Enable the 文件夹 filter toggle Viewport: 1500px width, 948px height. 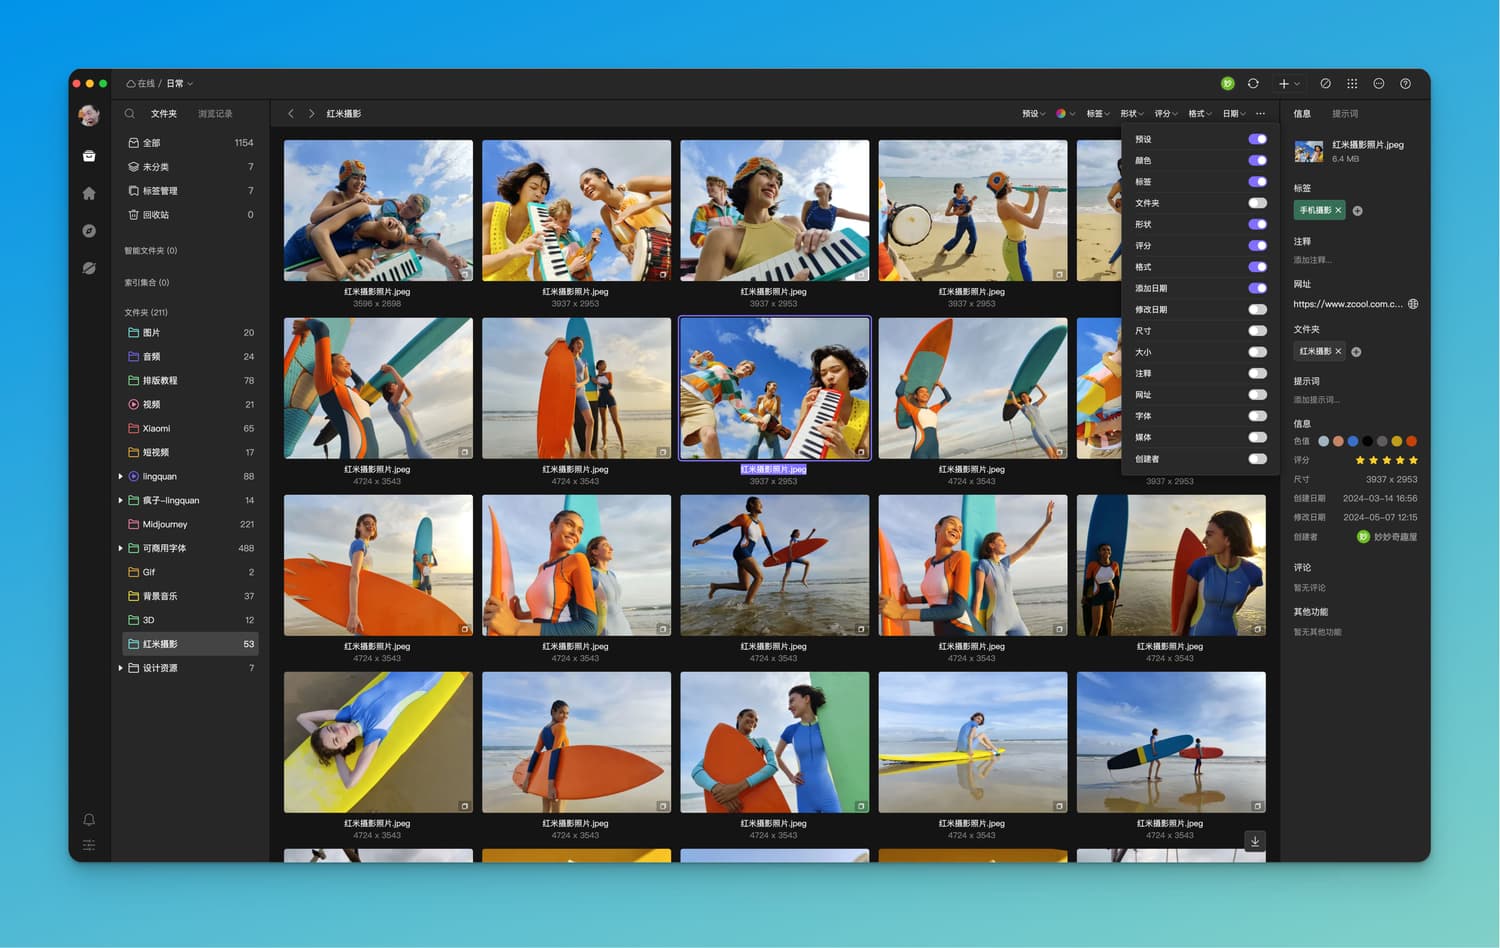pos(1257,203)
